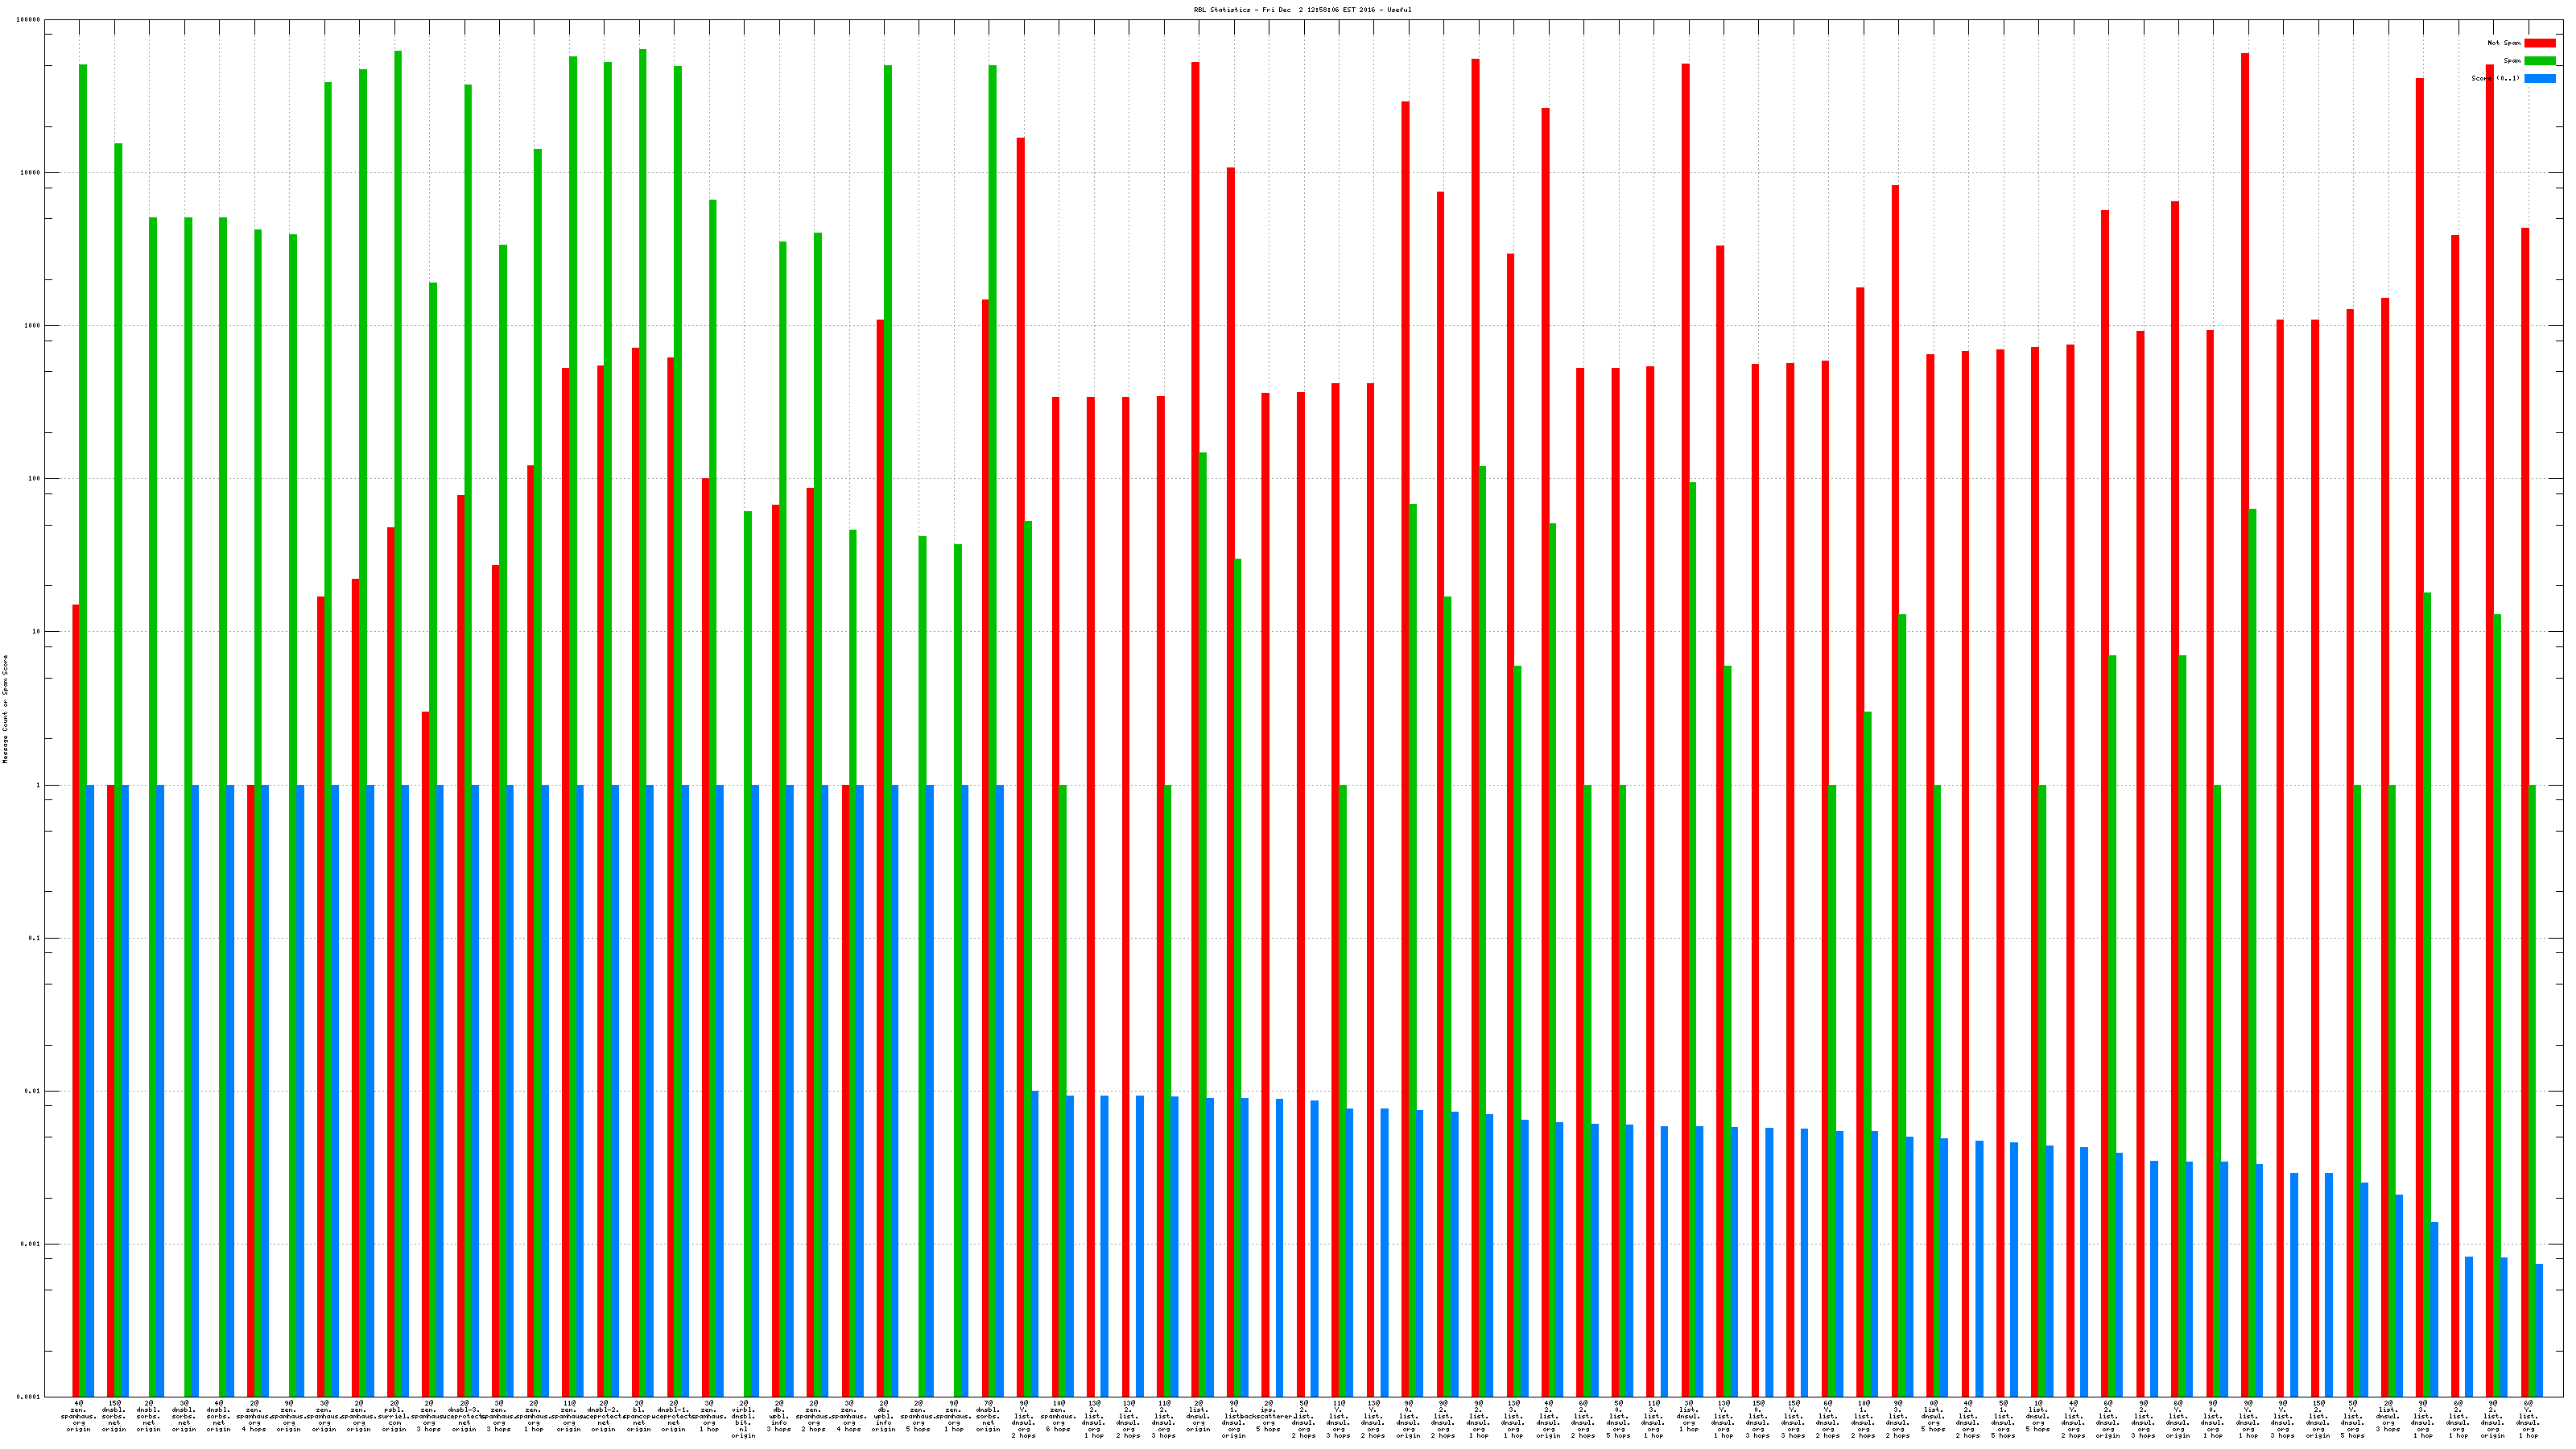Viewport: 2576px width, 1449px height.
Task: Click the 100000 y-axis tick label
Action: point(29,20)
